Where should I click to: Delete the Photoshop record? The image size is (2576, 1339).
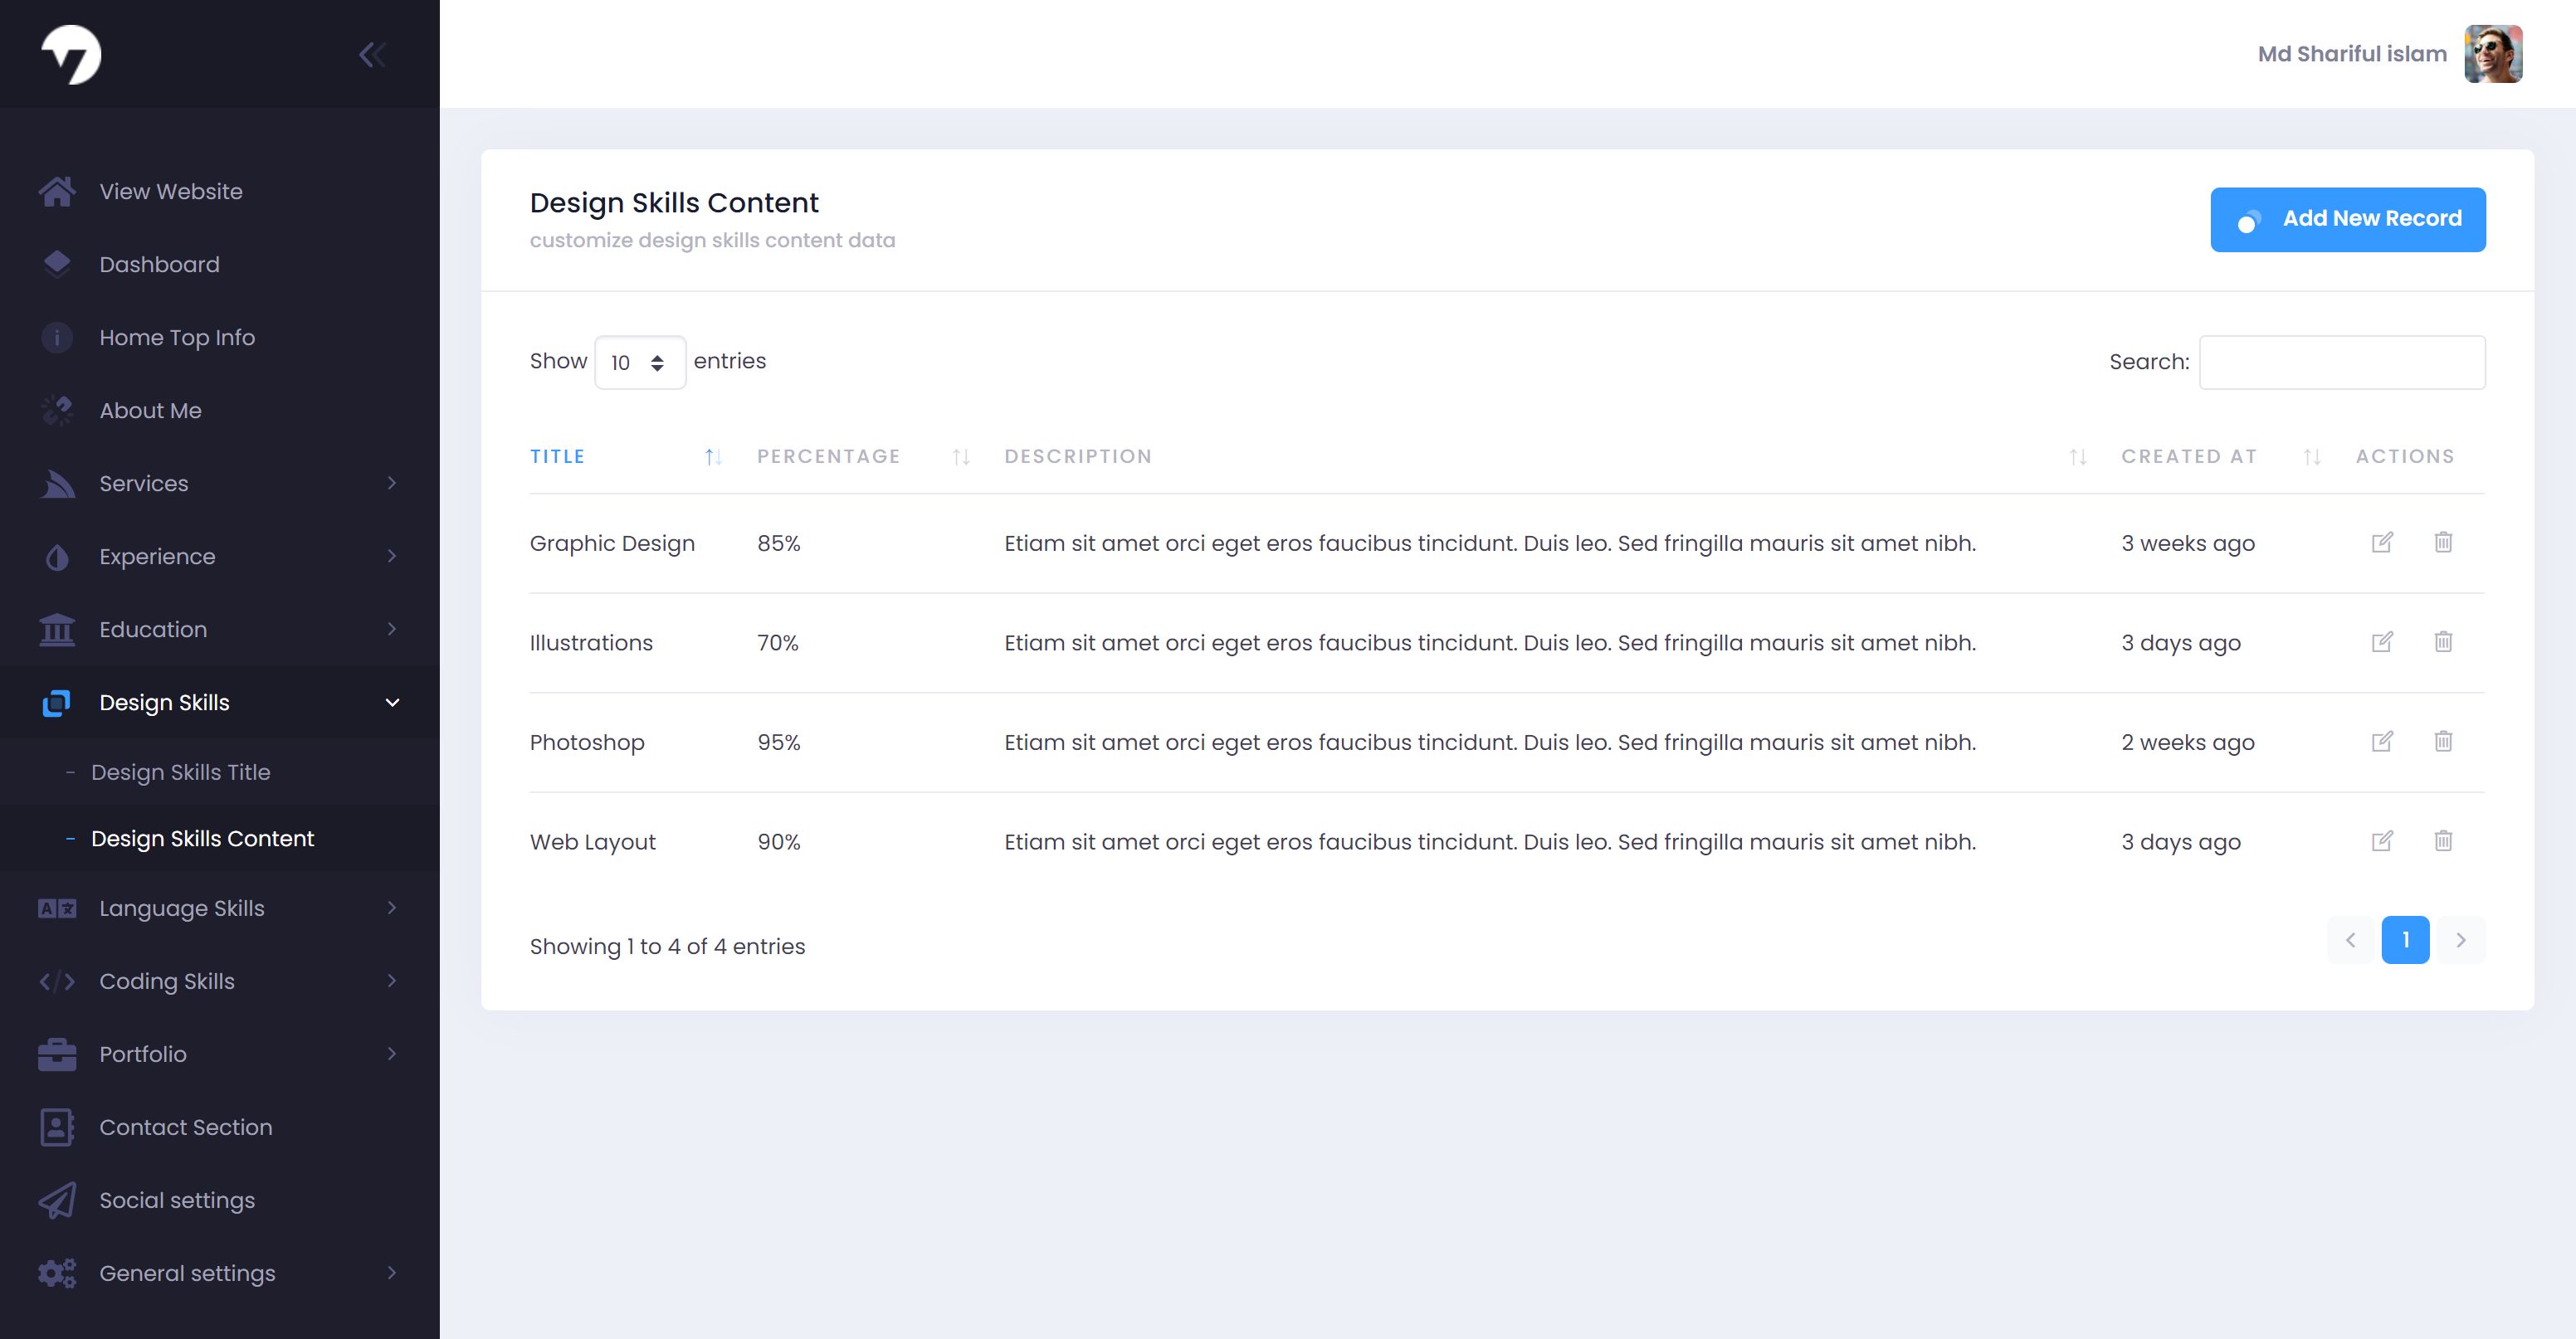tap(2443, 741)
